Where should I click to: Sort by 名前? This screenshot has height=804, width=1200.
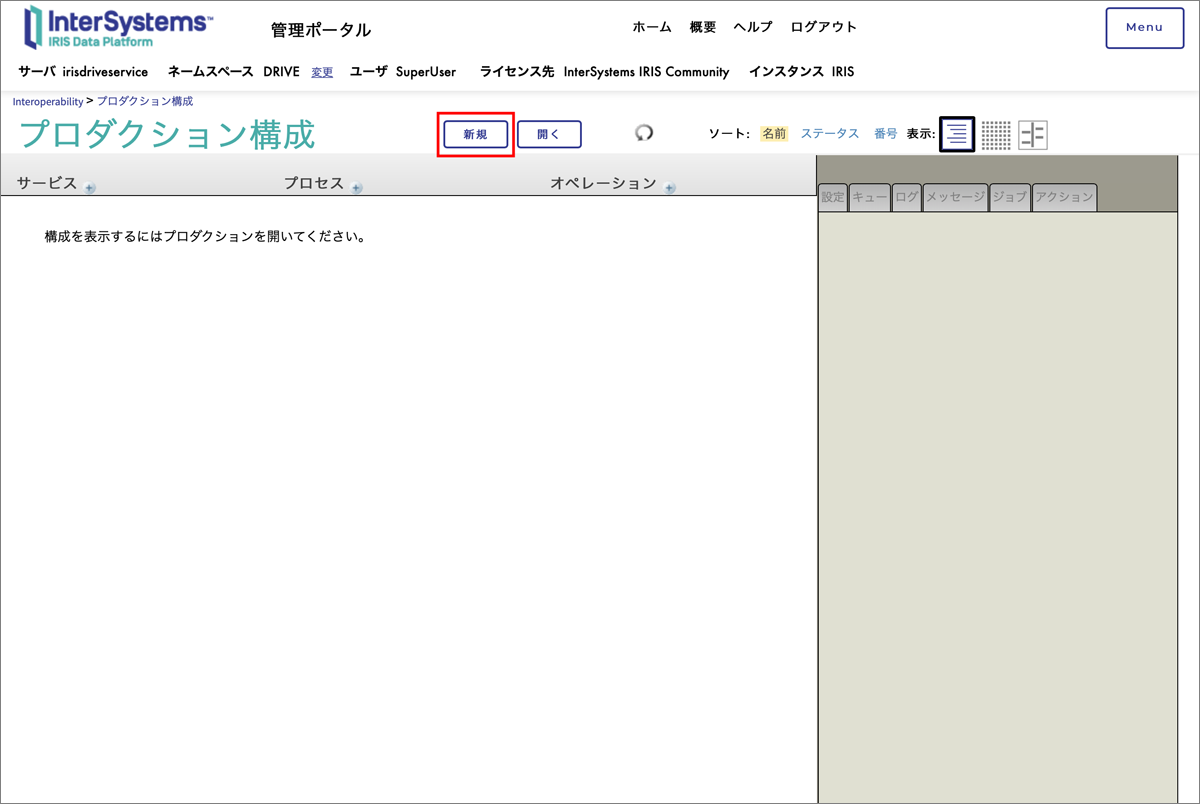coord(774,133)
